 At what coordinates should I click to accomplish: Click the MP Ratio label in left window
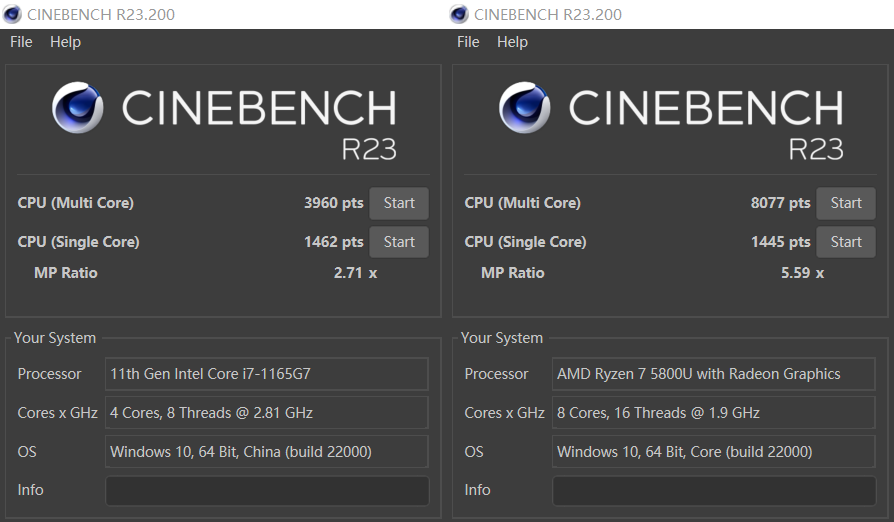pyautogui.click(x=66, y=273)
